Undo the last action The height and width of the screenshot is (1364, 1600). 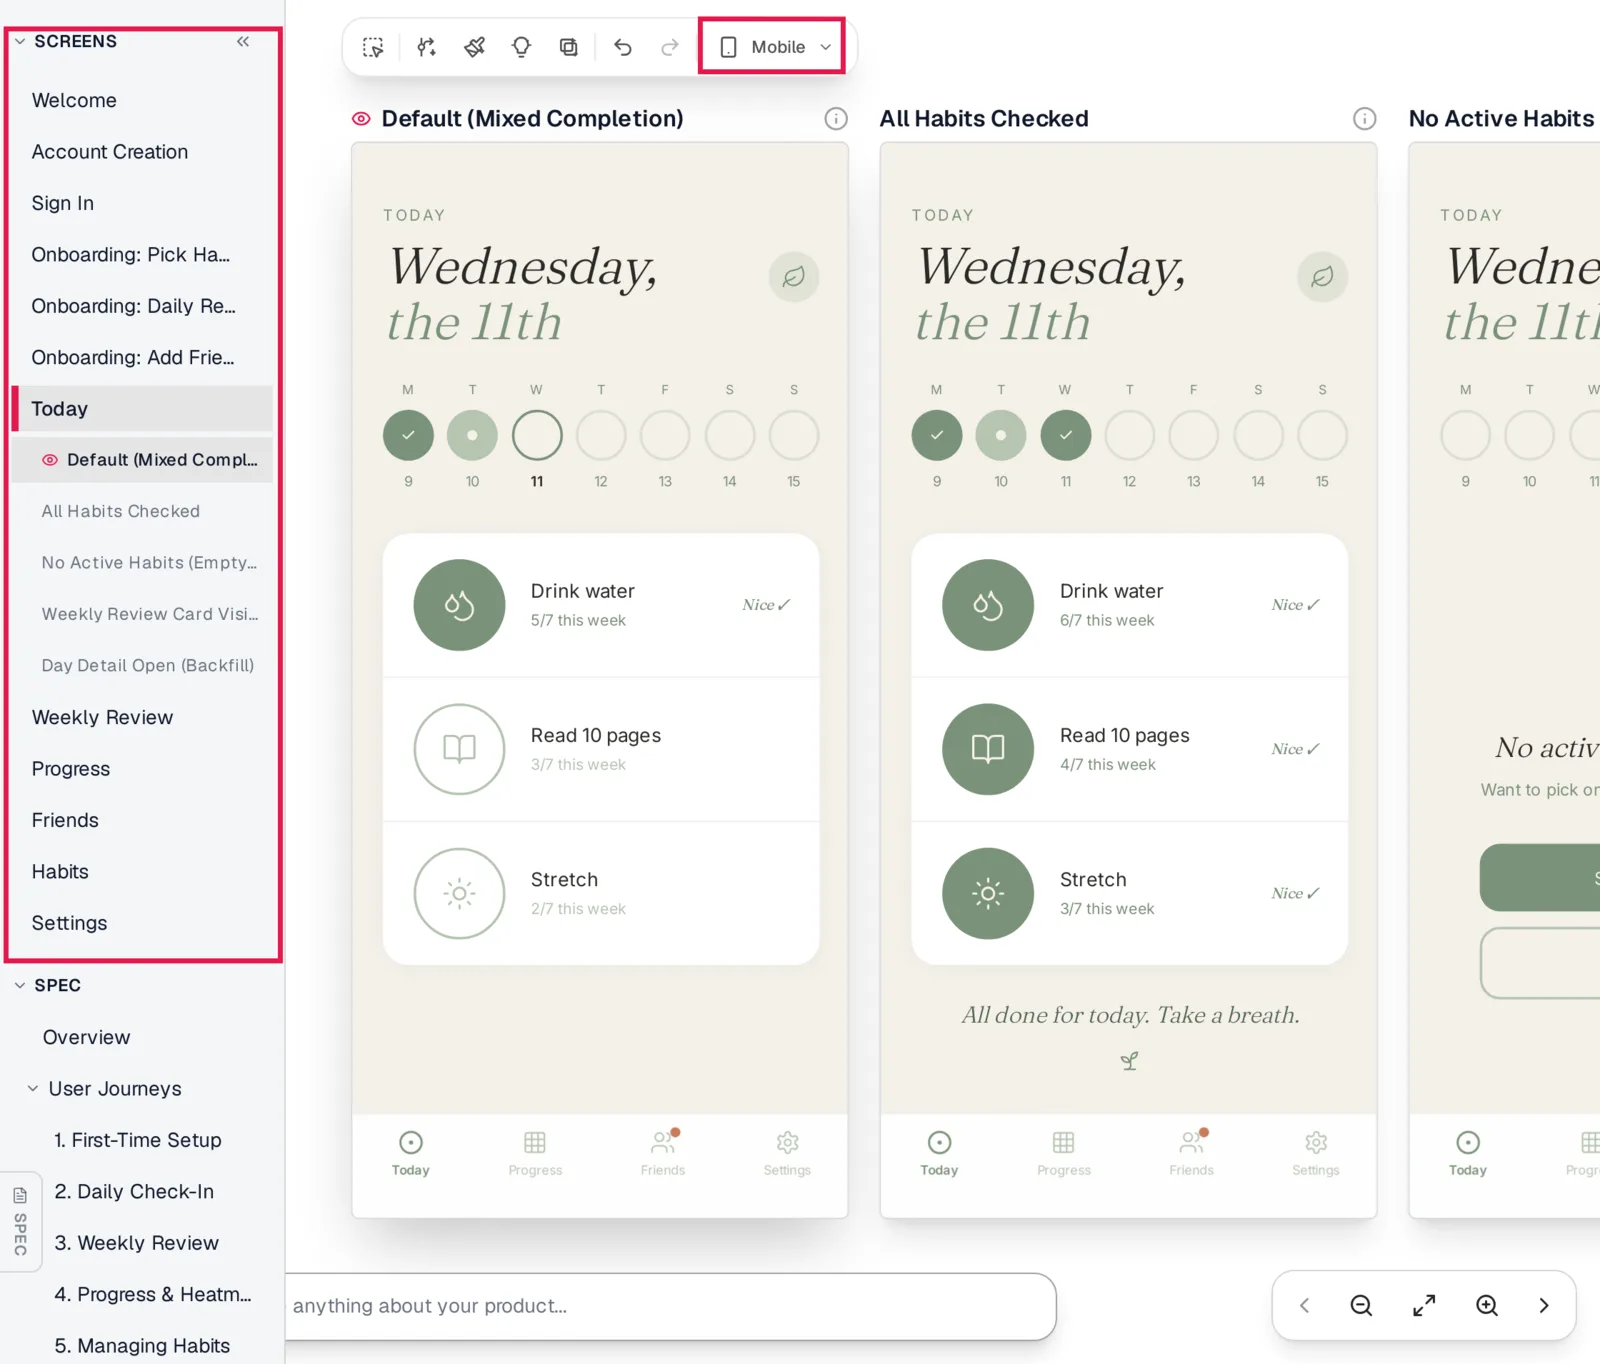point(623,47)
